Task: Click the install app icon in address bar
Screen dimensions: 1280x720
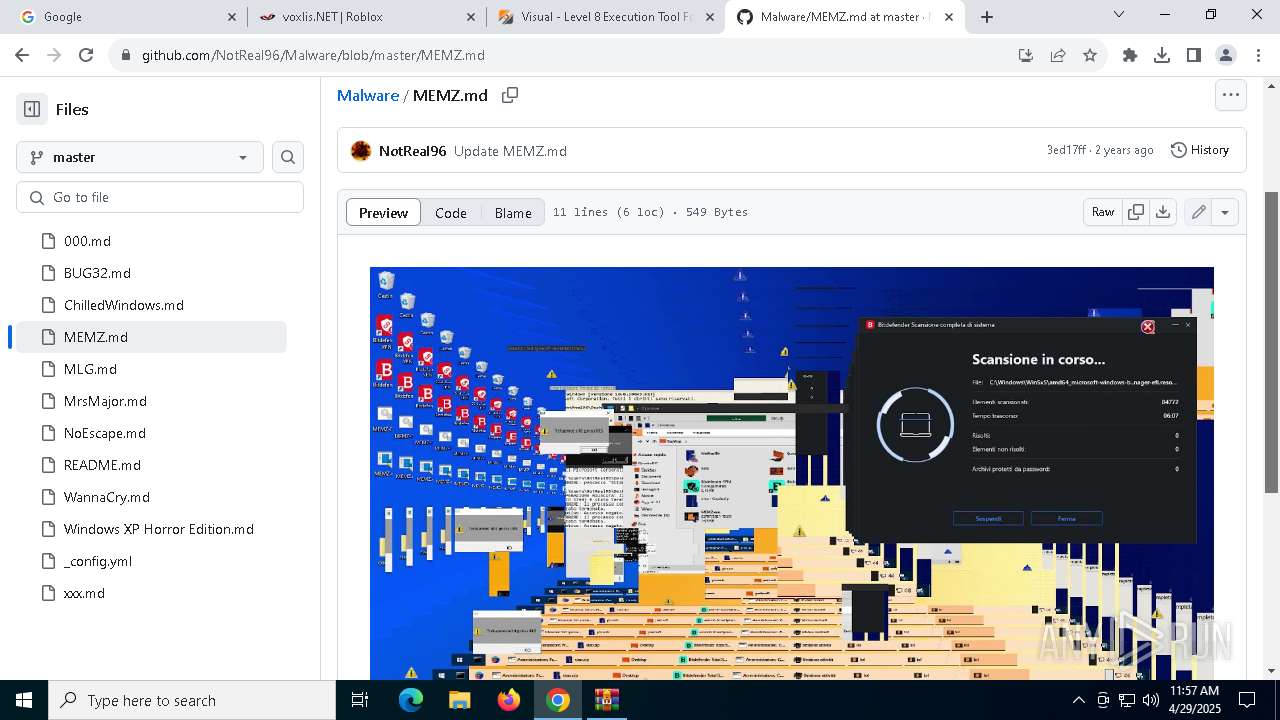Action: [1026, 56]
